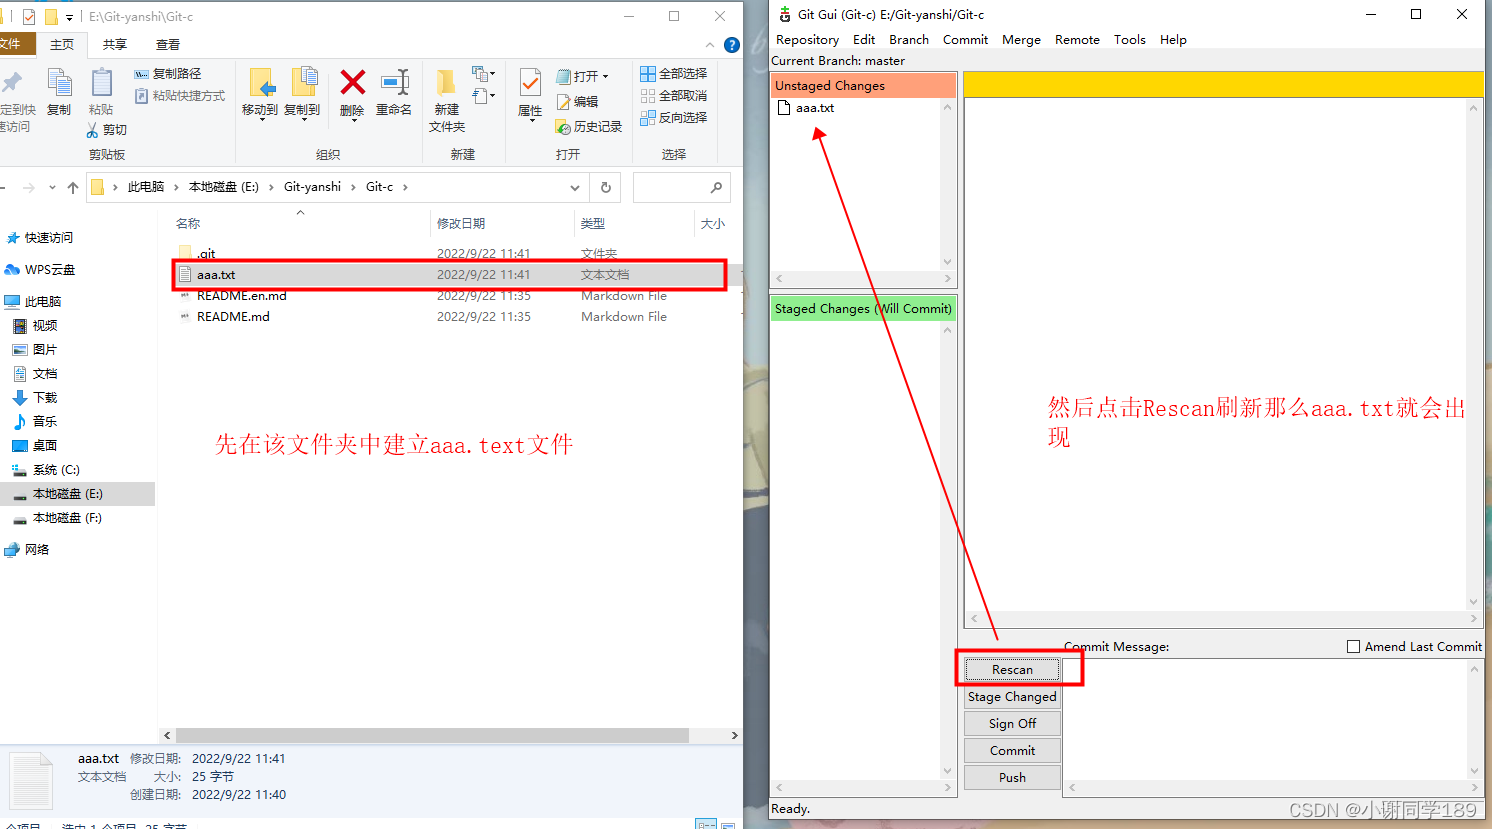This screenshot has height=829, width=1492.
Task: Open the Tools menu in Git Gui
Action: (x=1130, y=40)
